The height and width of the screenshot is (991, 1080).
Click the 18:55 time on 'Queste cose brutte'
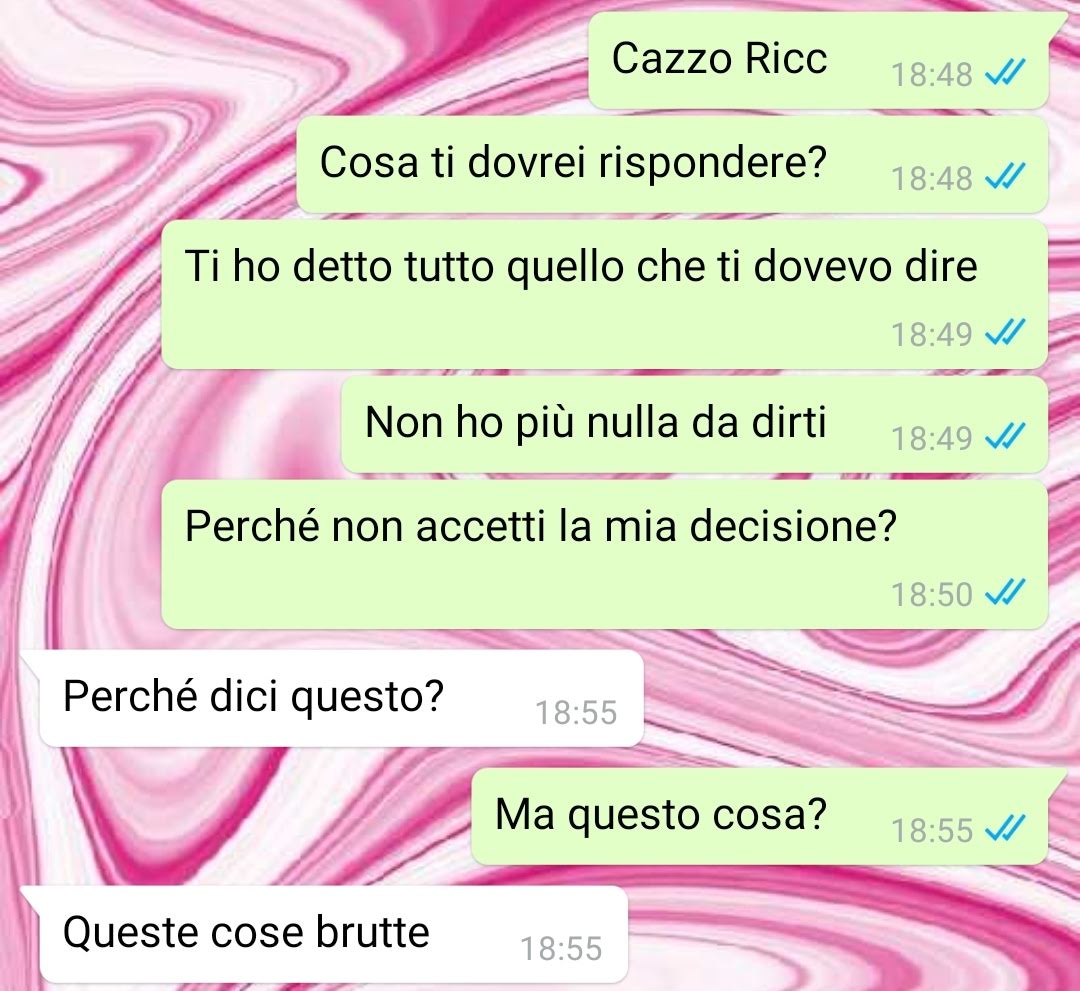click(561, 949)
